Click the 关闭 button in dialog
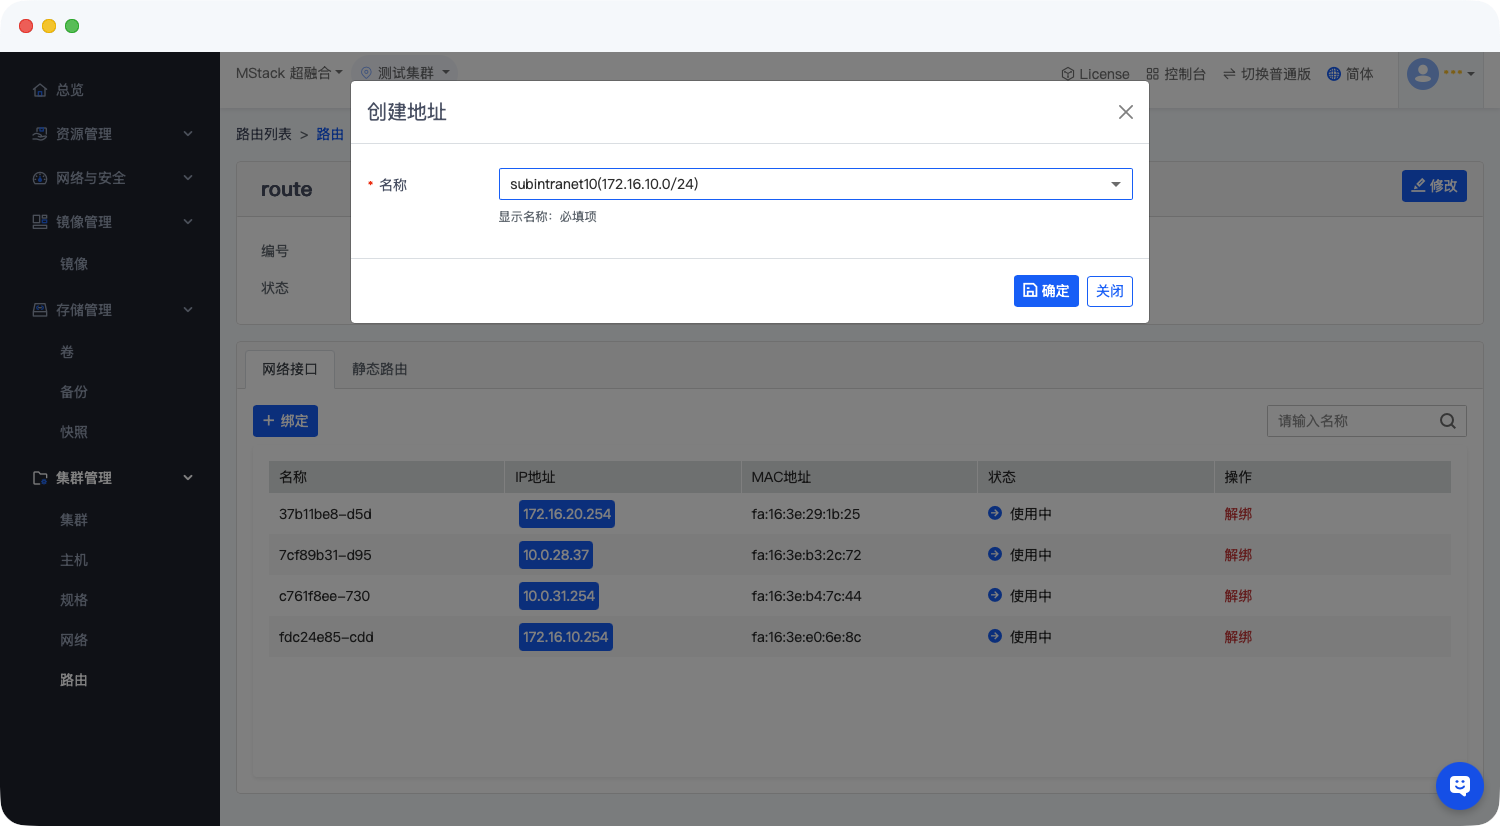Image resolution: width=1500 pixels, height=826 pixels. tap(1109, 291)
